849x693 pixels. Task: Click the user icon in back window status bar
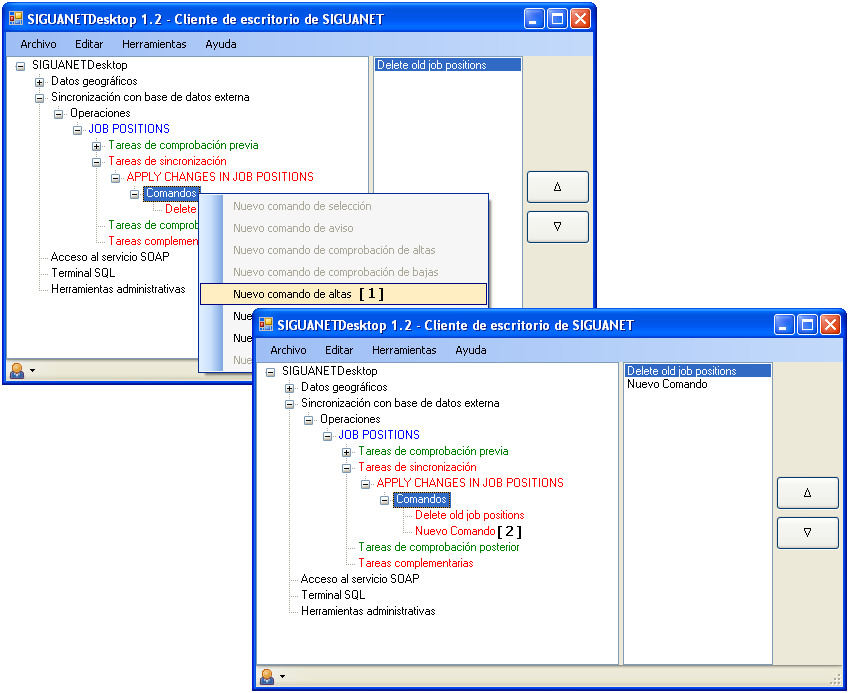(x=17, y=370)
